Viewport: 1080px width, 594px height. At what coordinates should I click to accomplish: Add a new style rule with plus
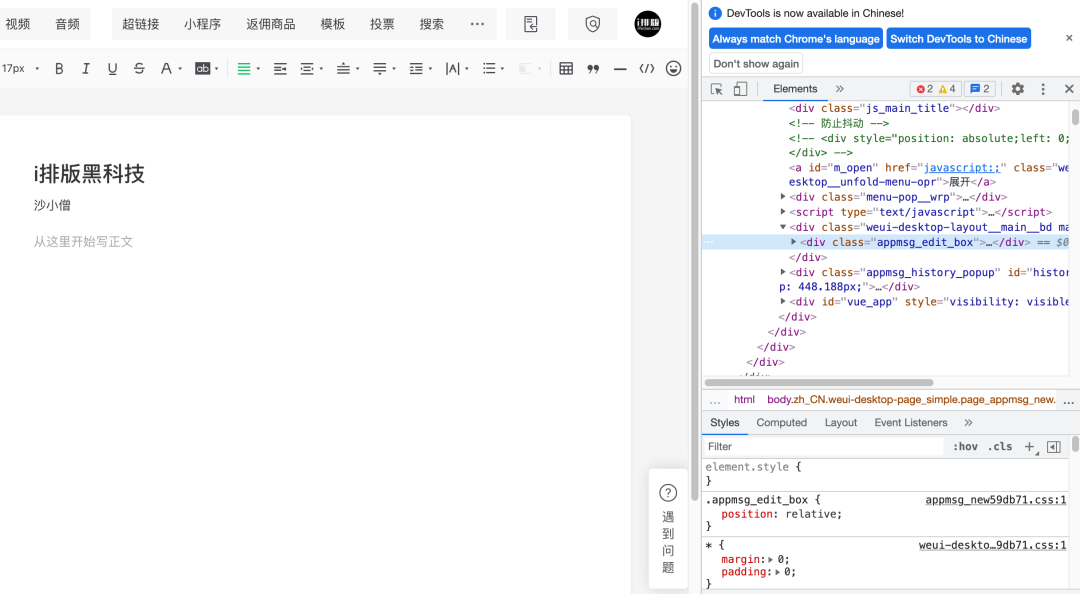(1030, 447)
